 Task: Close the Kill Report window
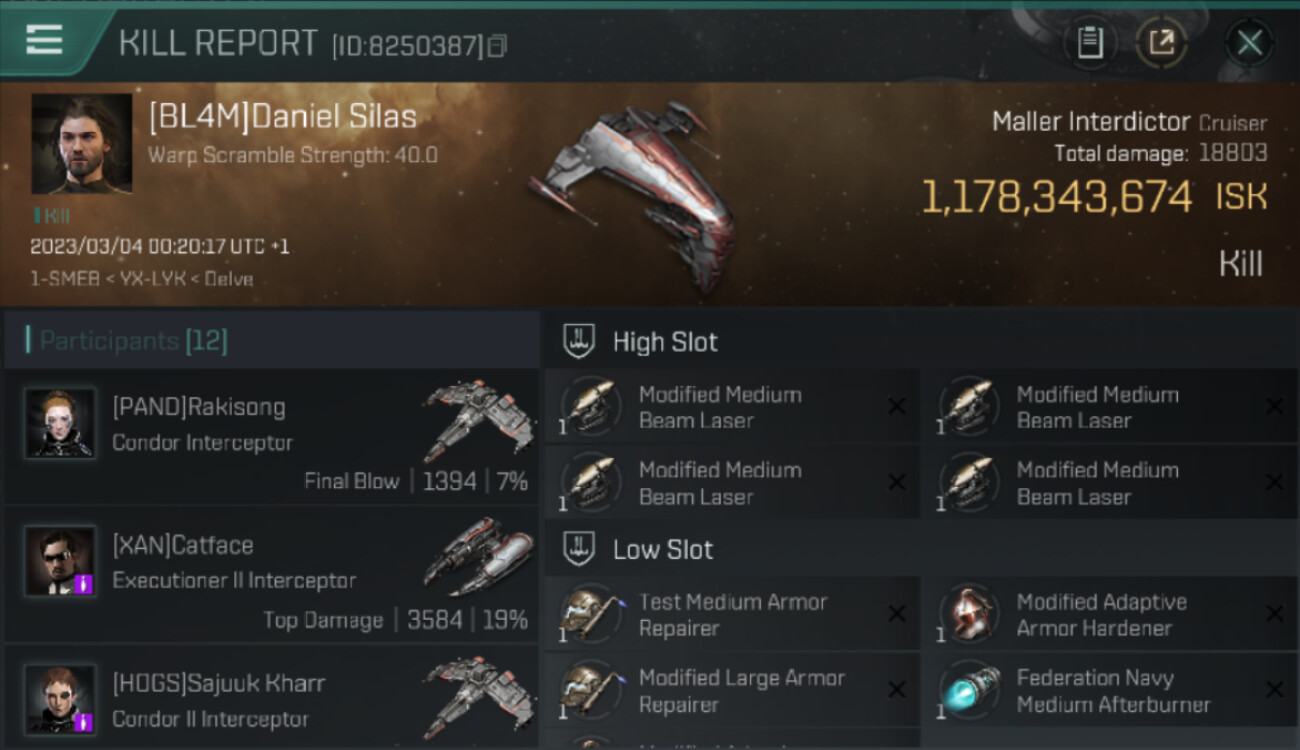click(x=1249, y=43)
